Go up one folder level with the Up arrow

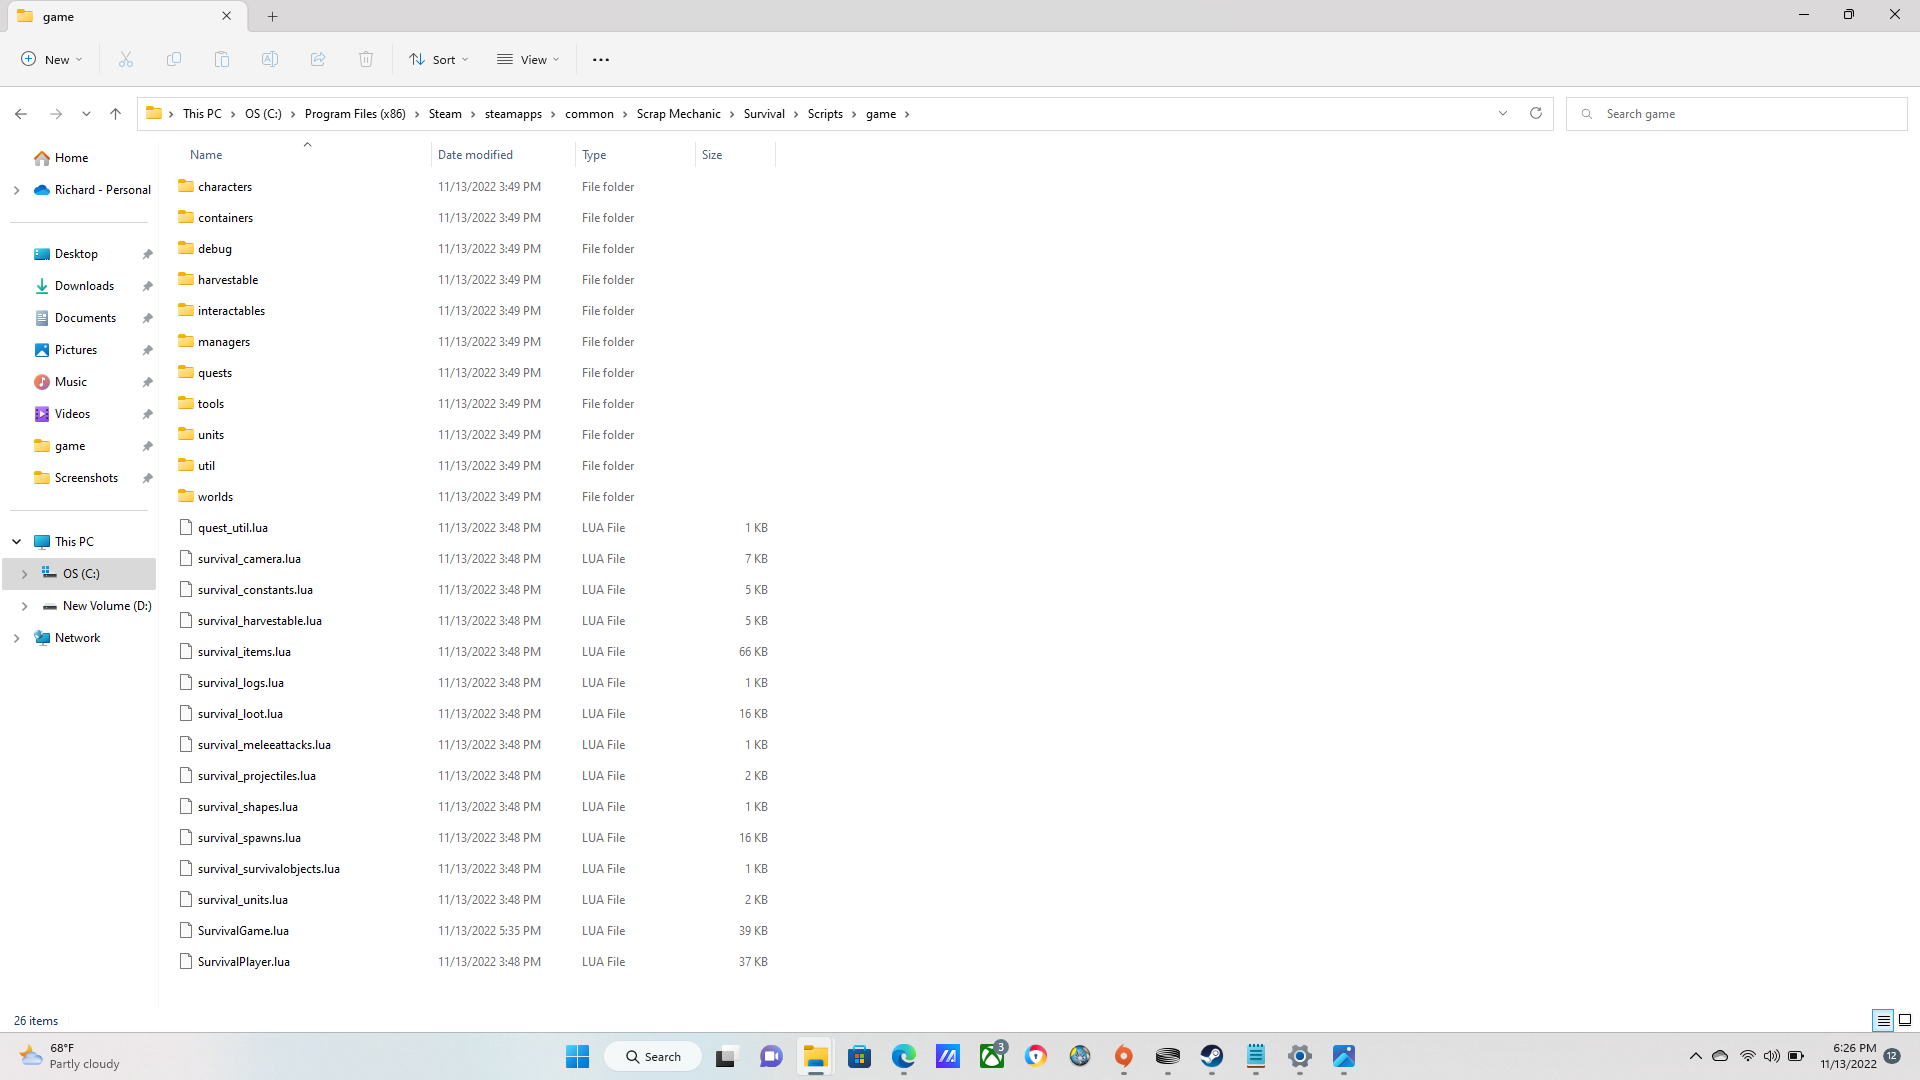click(116, 114)
